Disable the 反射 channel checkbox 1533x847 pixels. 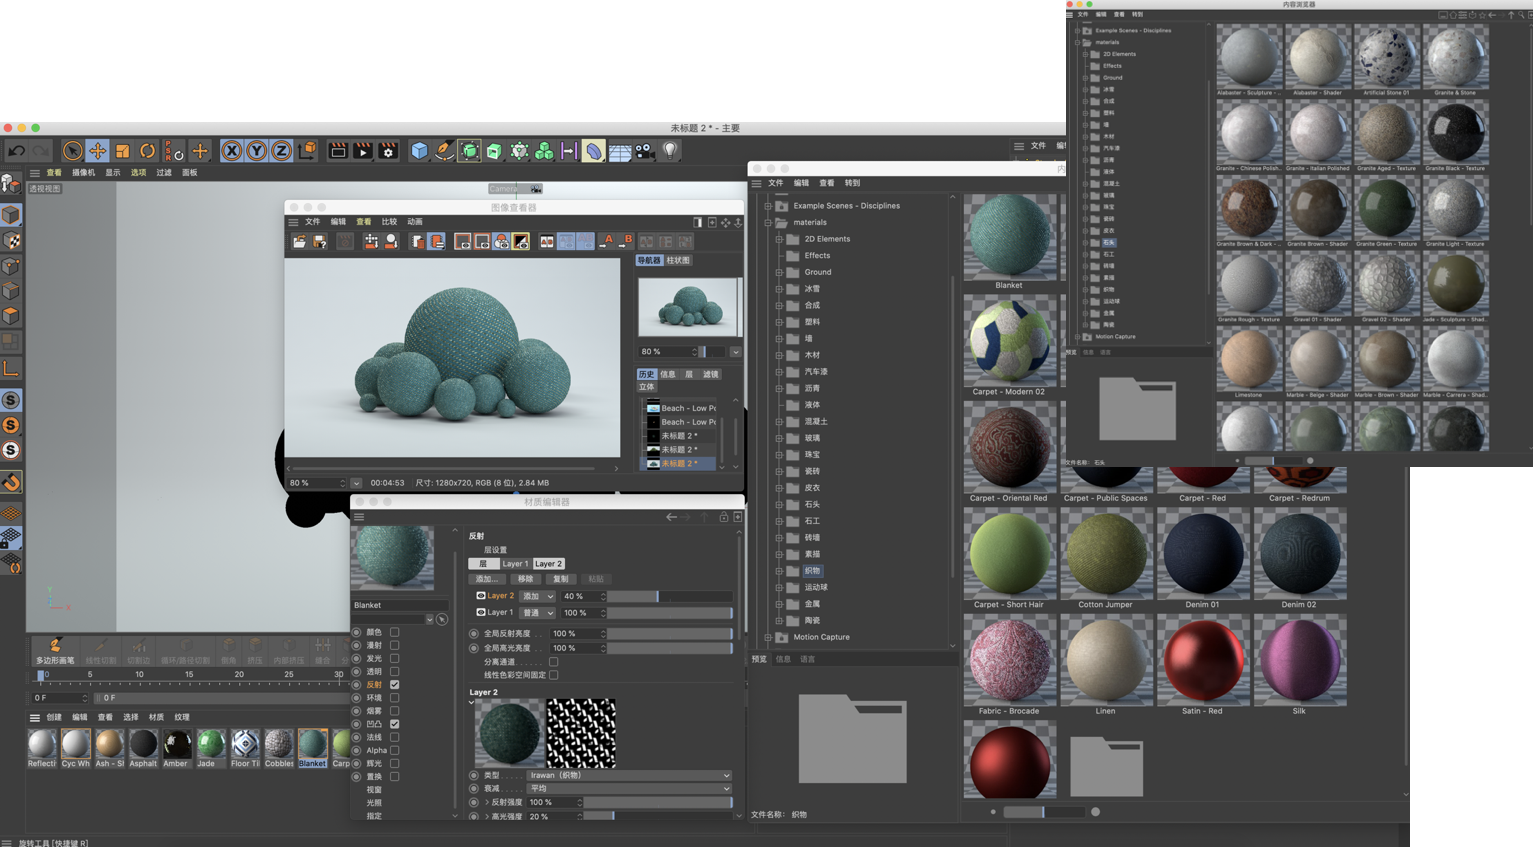(x=395, y=684)
